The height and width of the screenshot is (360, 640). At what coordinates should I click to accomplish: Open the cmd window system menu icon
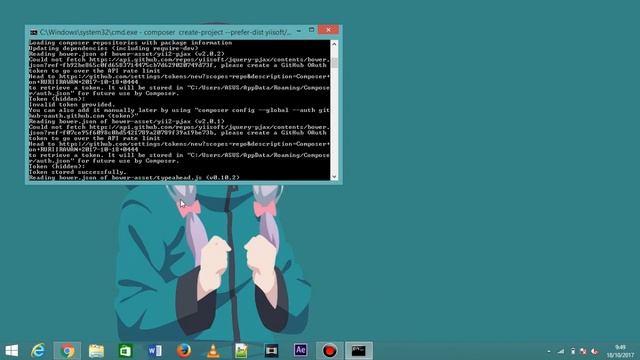pos(33,32)
